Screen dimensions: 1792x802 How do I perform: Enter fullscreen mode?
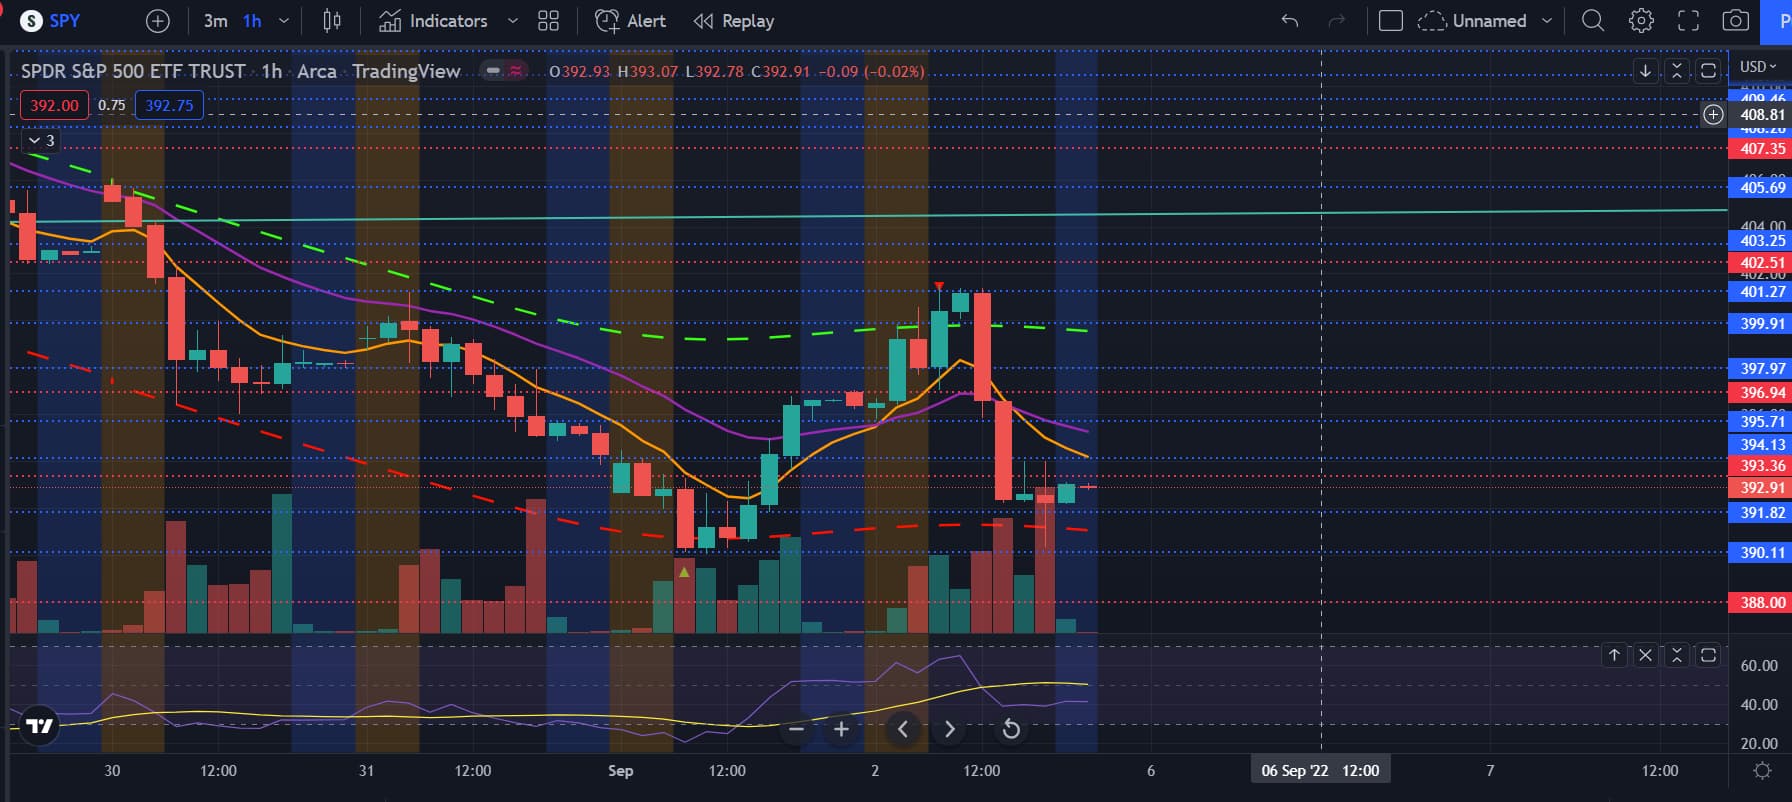coord(1688,20)
